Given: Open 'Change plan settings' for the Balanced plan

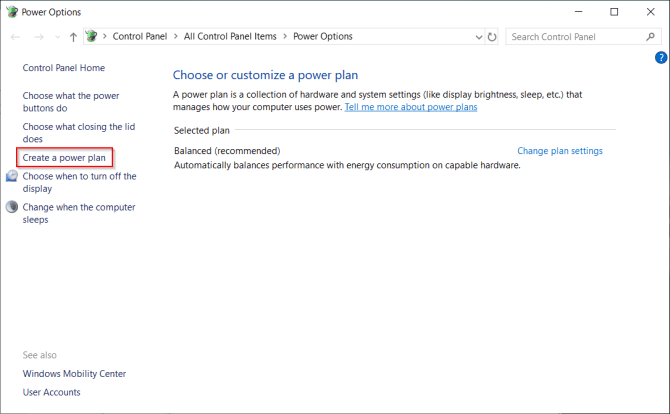Looking at the screenshot, I should coord(559,151).
